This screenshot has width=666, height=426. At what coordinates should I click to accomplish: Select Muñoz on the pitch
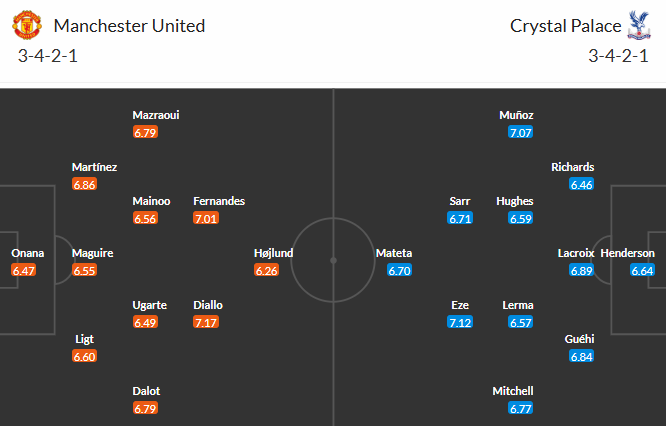516,115
